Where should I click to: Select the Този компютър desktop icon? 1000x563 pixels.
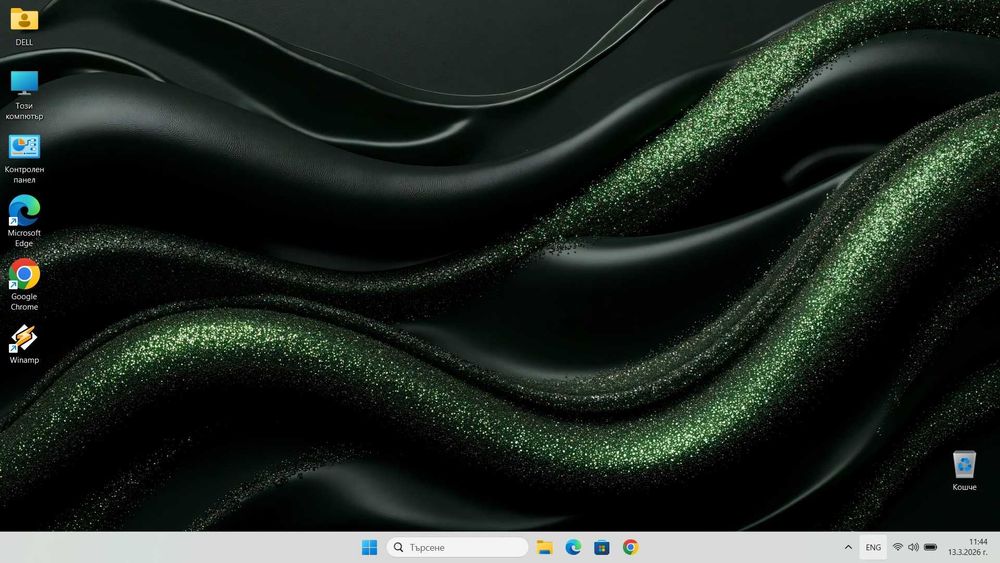point(24,84)
